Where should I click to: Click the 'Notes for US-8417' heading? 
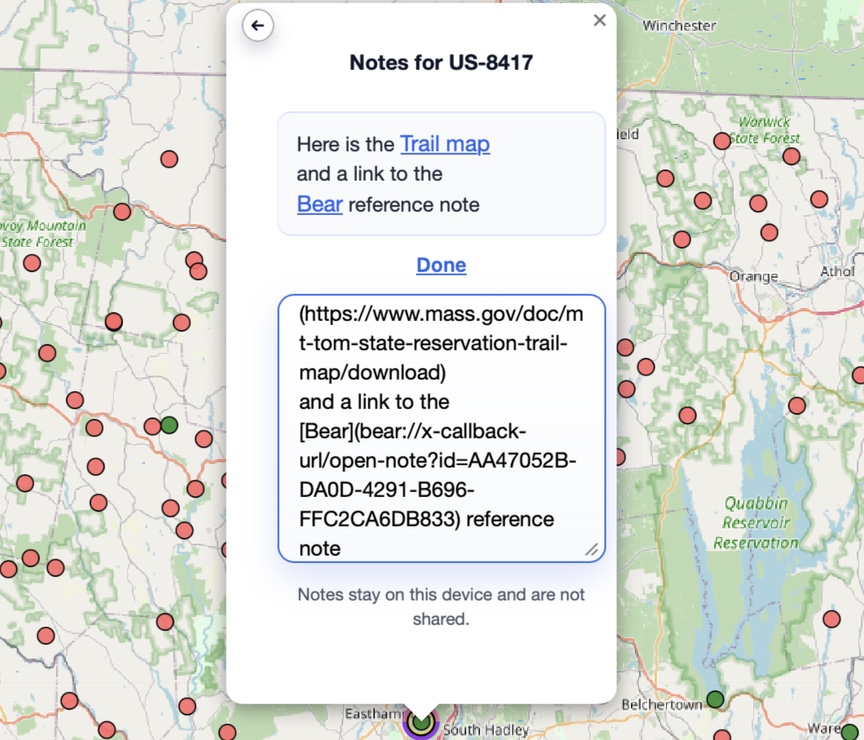click(x=441, y=63)
